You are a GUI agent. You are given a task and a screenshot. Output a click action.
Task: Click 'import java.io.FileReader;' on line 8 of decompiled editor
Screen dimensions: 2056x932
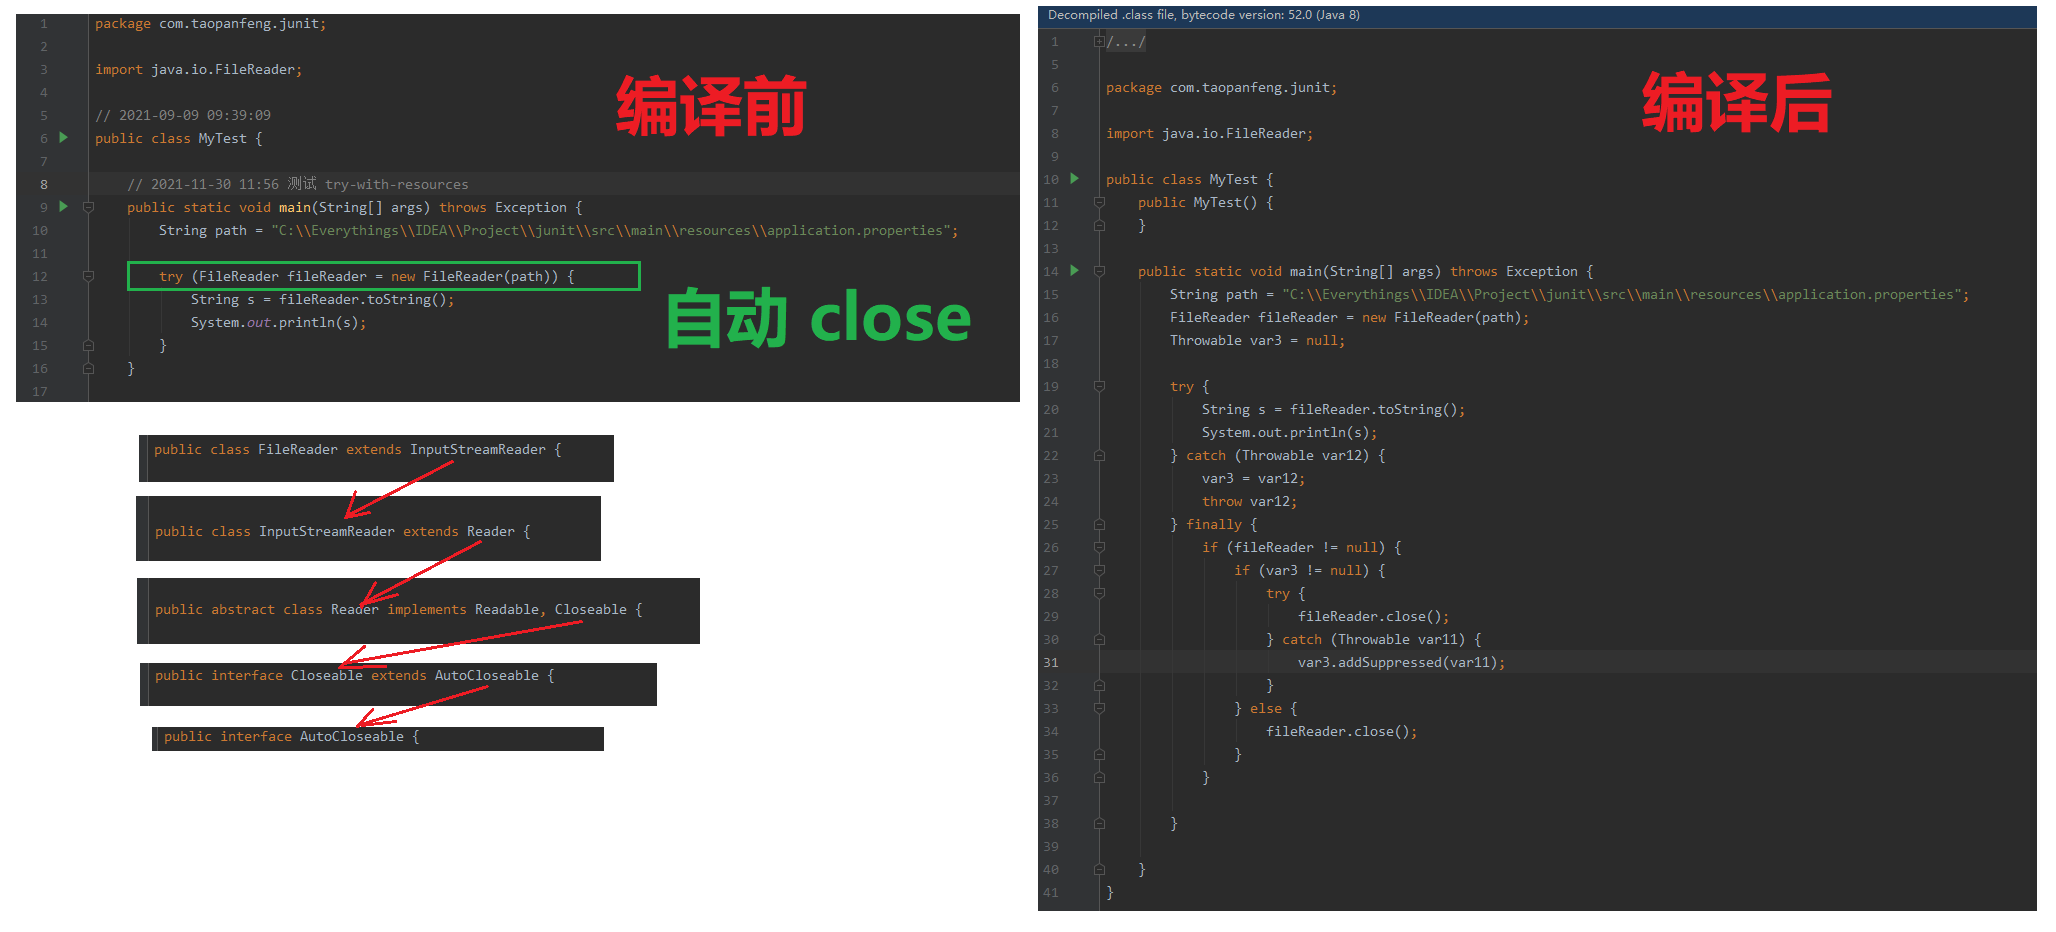(1209, 133)
